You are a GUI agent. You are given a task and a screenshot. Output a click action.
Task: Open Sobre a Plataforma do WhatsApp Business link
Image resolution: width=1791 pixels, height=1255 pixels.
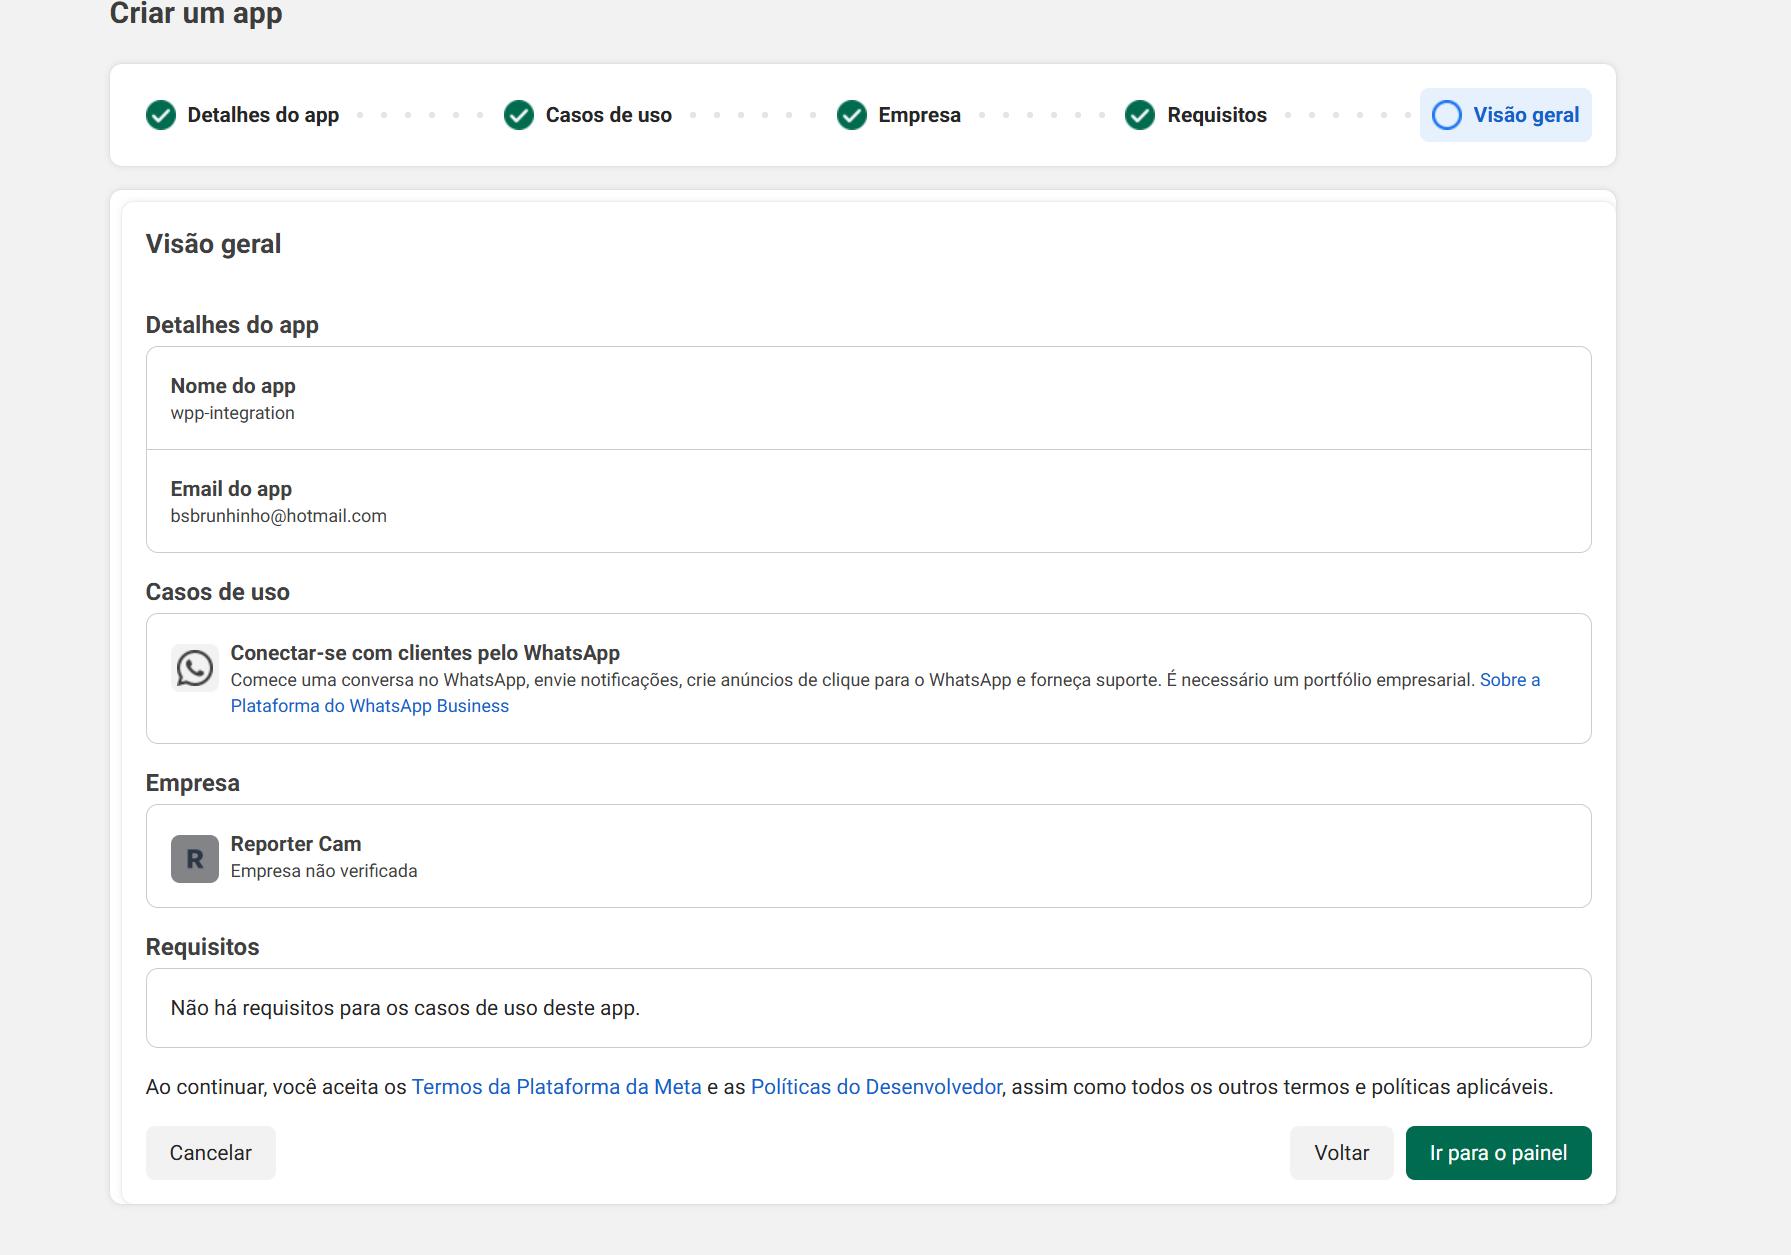(370, 705)
